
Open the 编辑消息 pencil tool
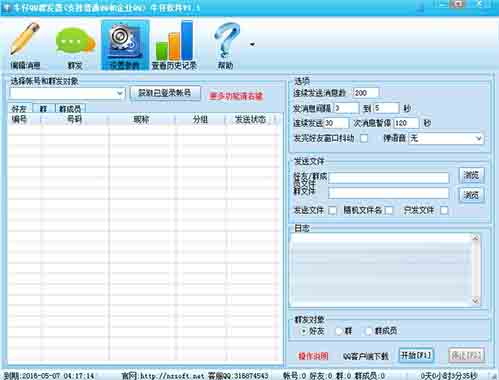point(25,45)
